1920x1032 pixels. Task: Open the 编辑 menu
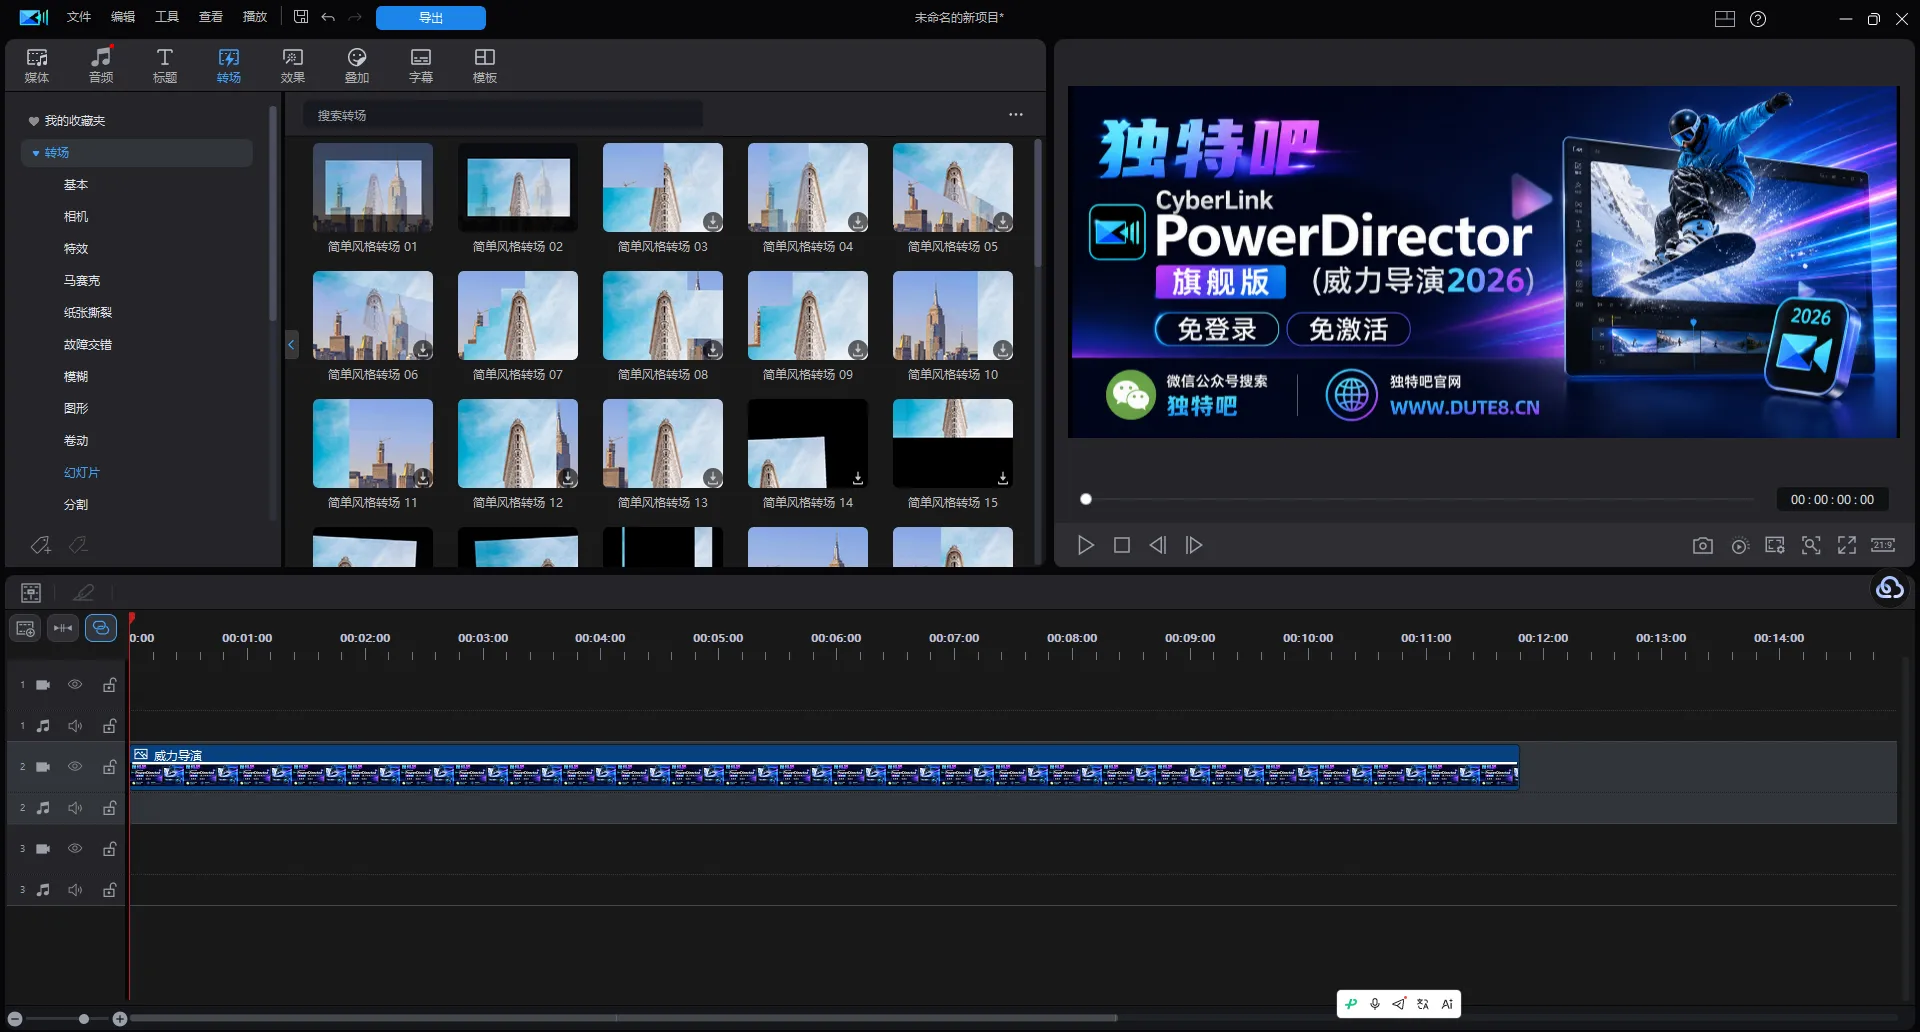(123, 17)
